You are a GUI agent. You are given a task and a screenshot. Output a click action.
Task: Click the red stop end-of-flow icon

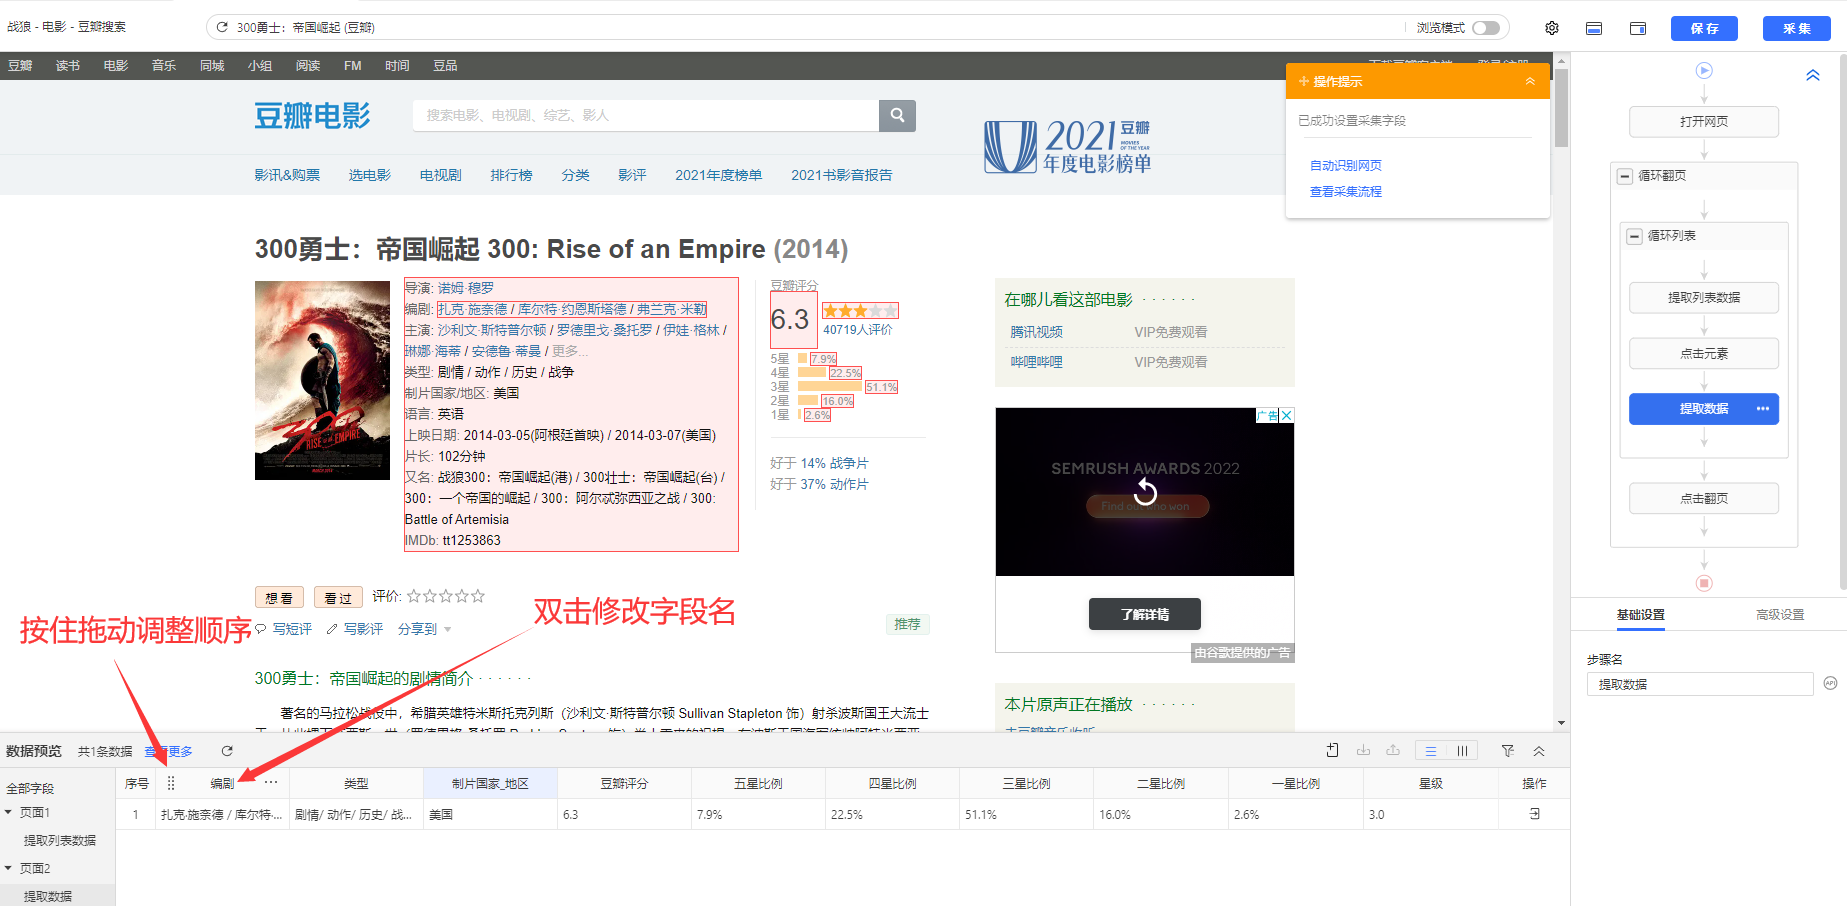[1704, 583]
